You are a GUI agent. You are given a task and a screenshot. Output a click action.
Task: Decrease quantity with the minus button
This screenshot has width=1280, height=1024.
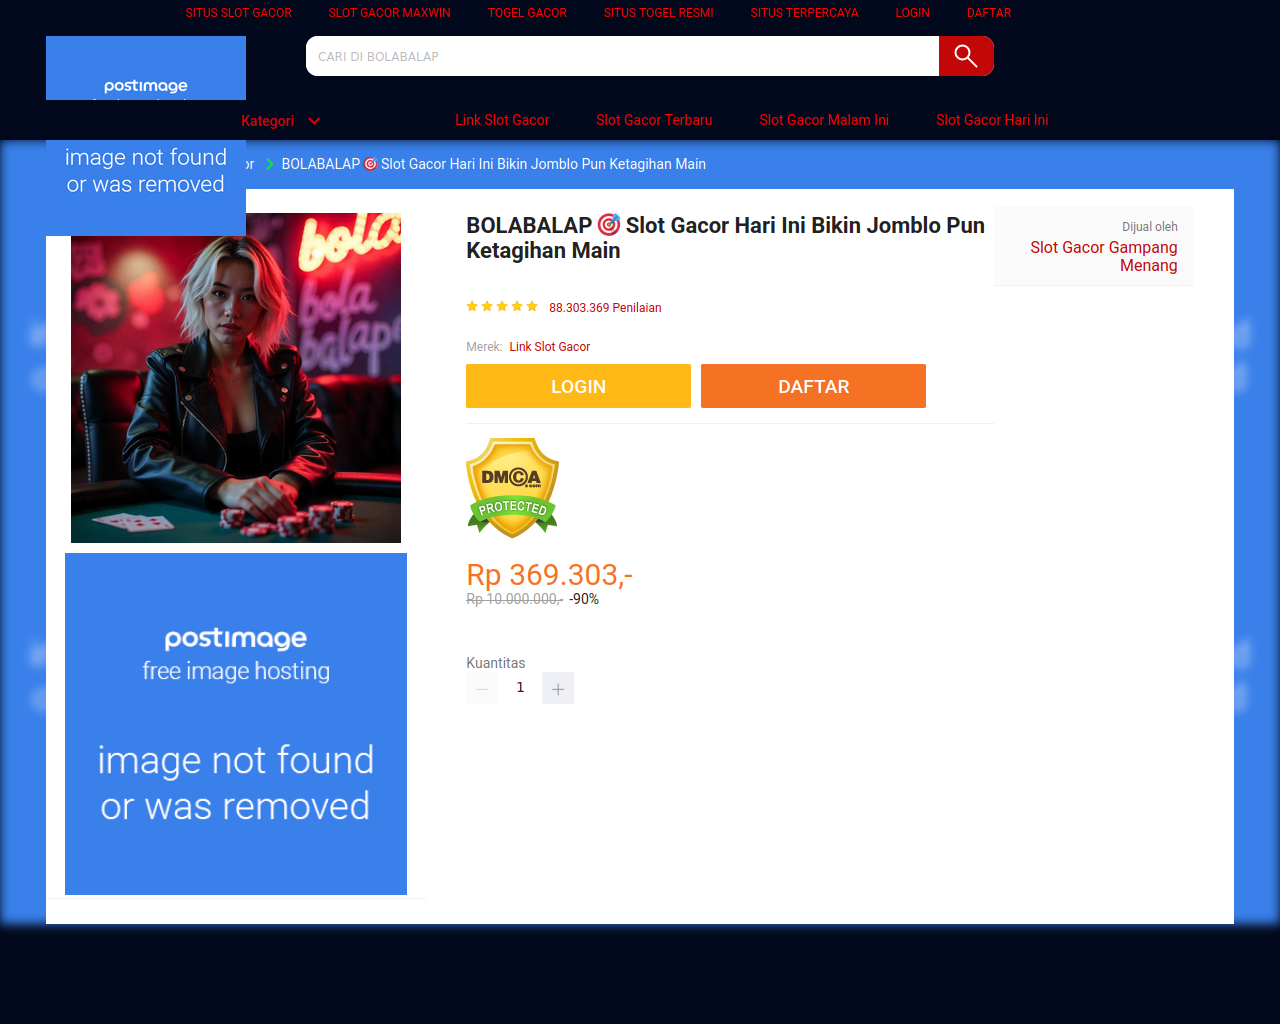click(482, 688)
